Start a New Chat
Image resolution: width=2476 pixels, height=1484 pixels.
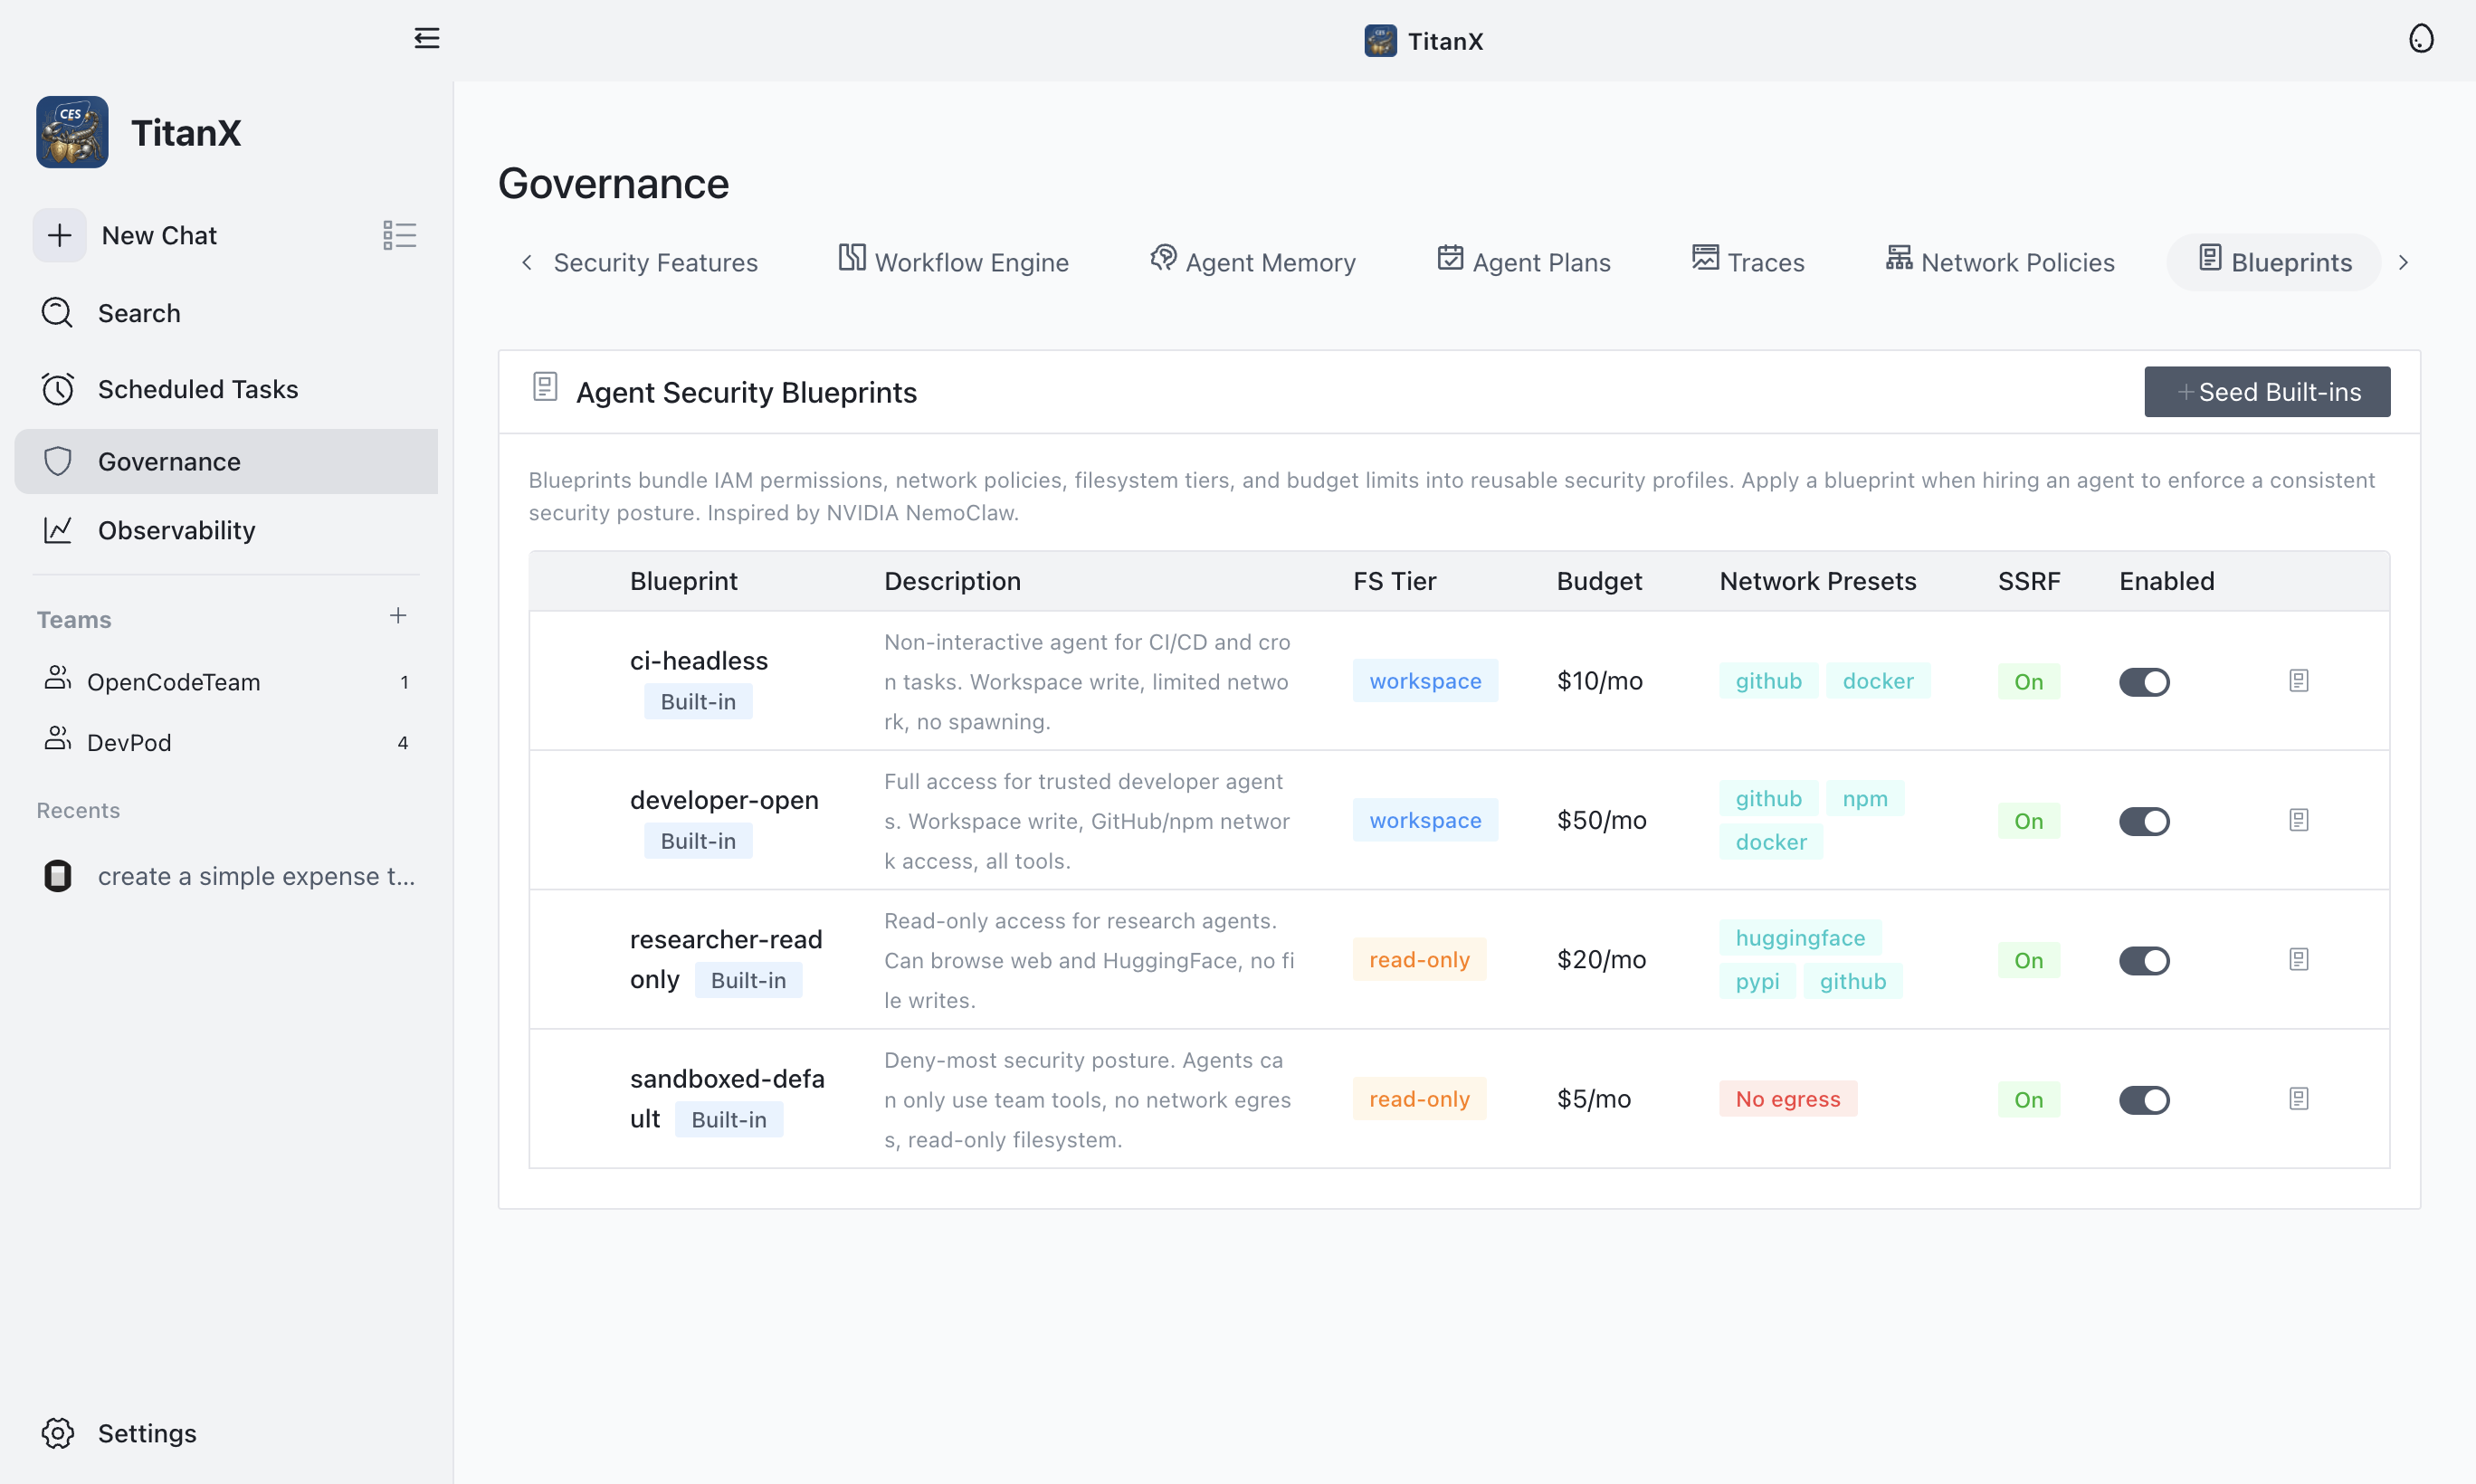(x=158, y=235)
